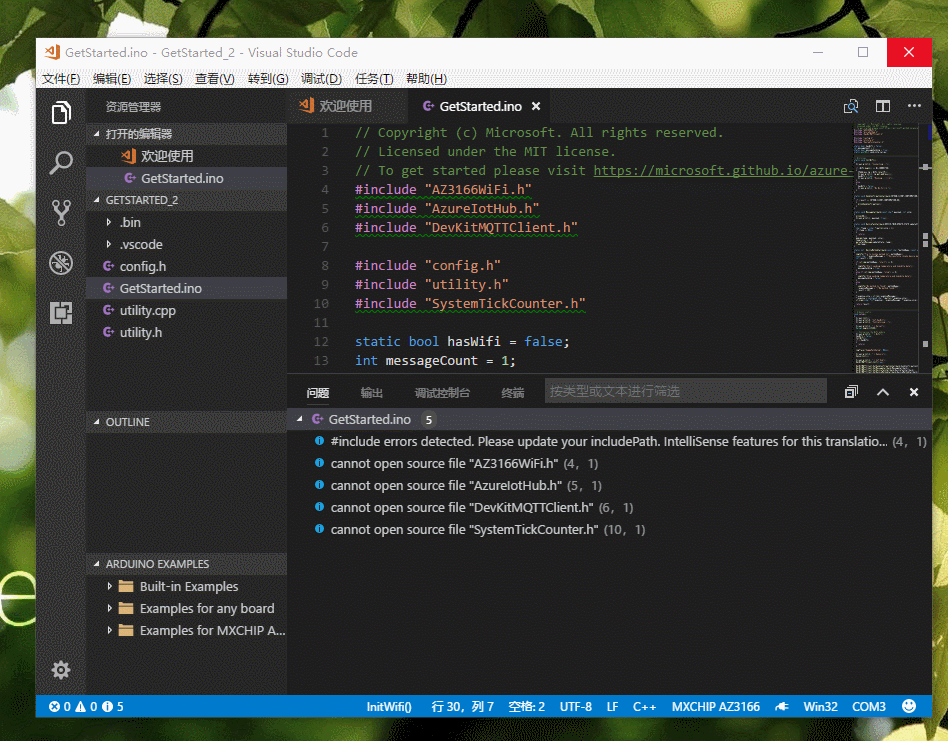
Task: Click the problems filter input field
Action: point(685,391)
